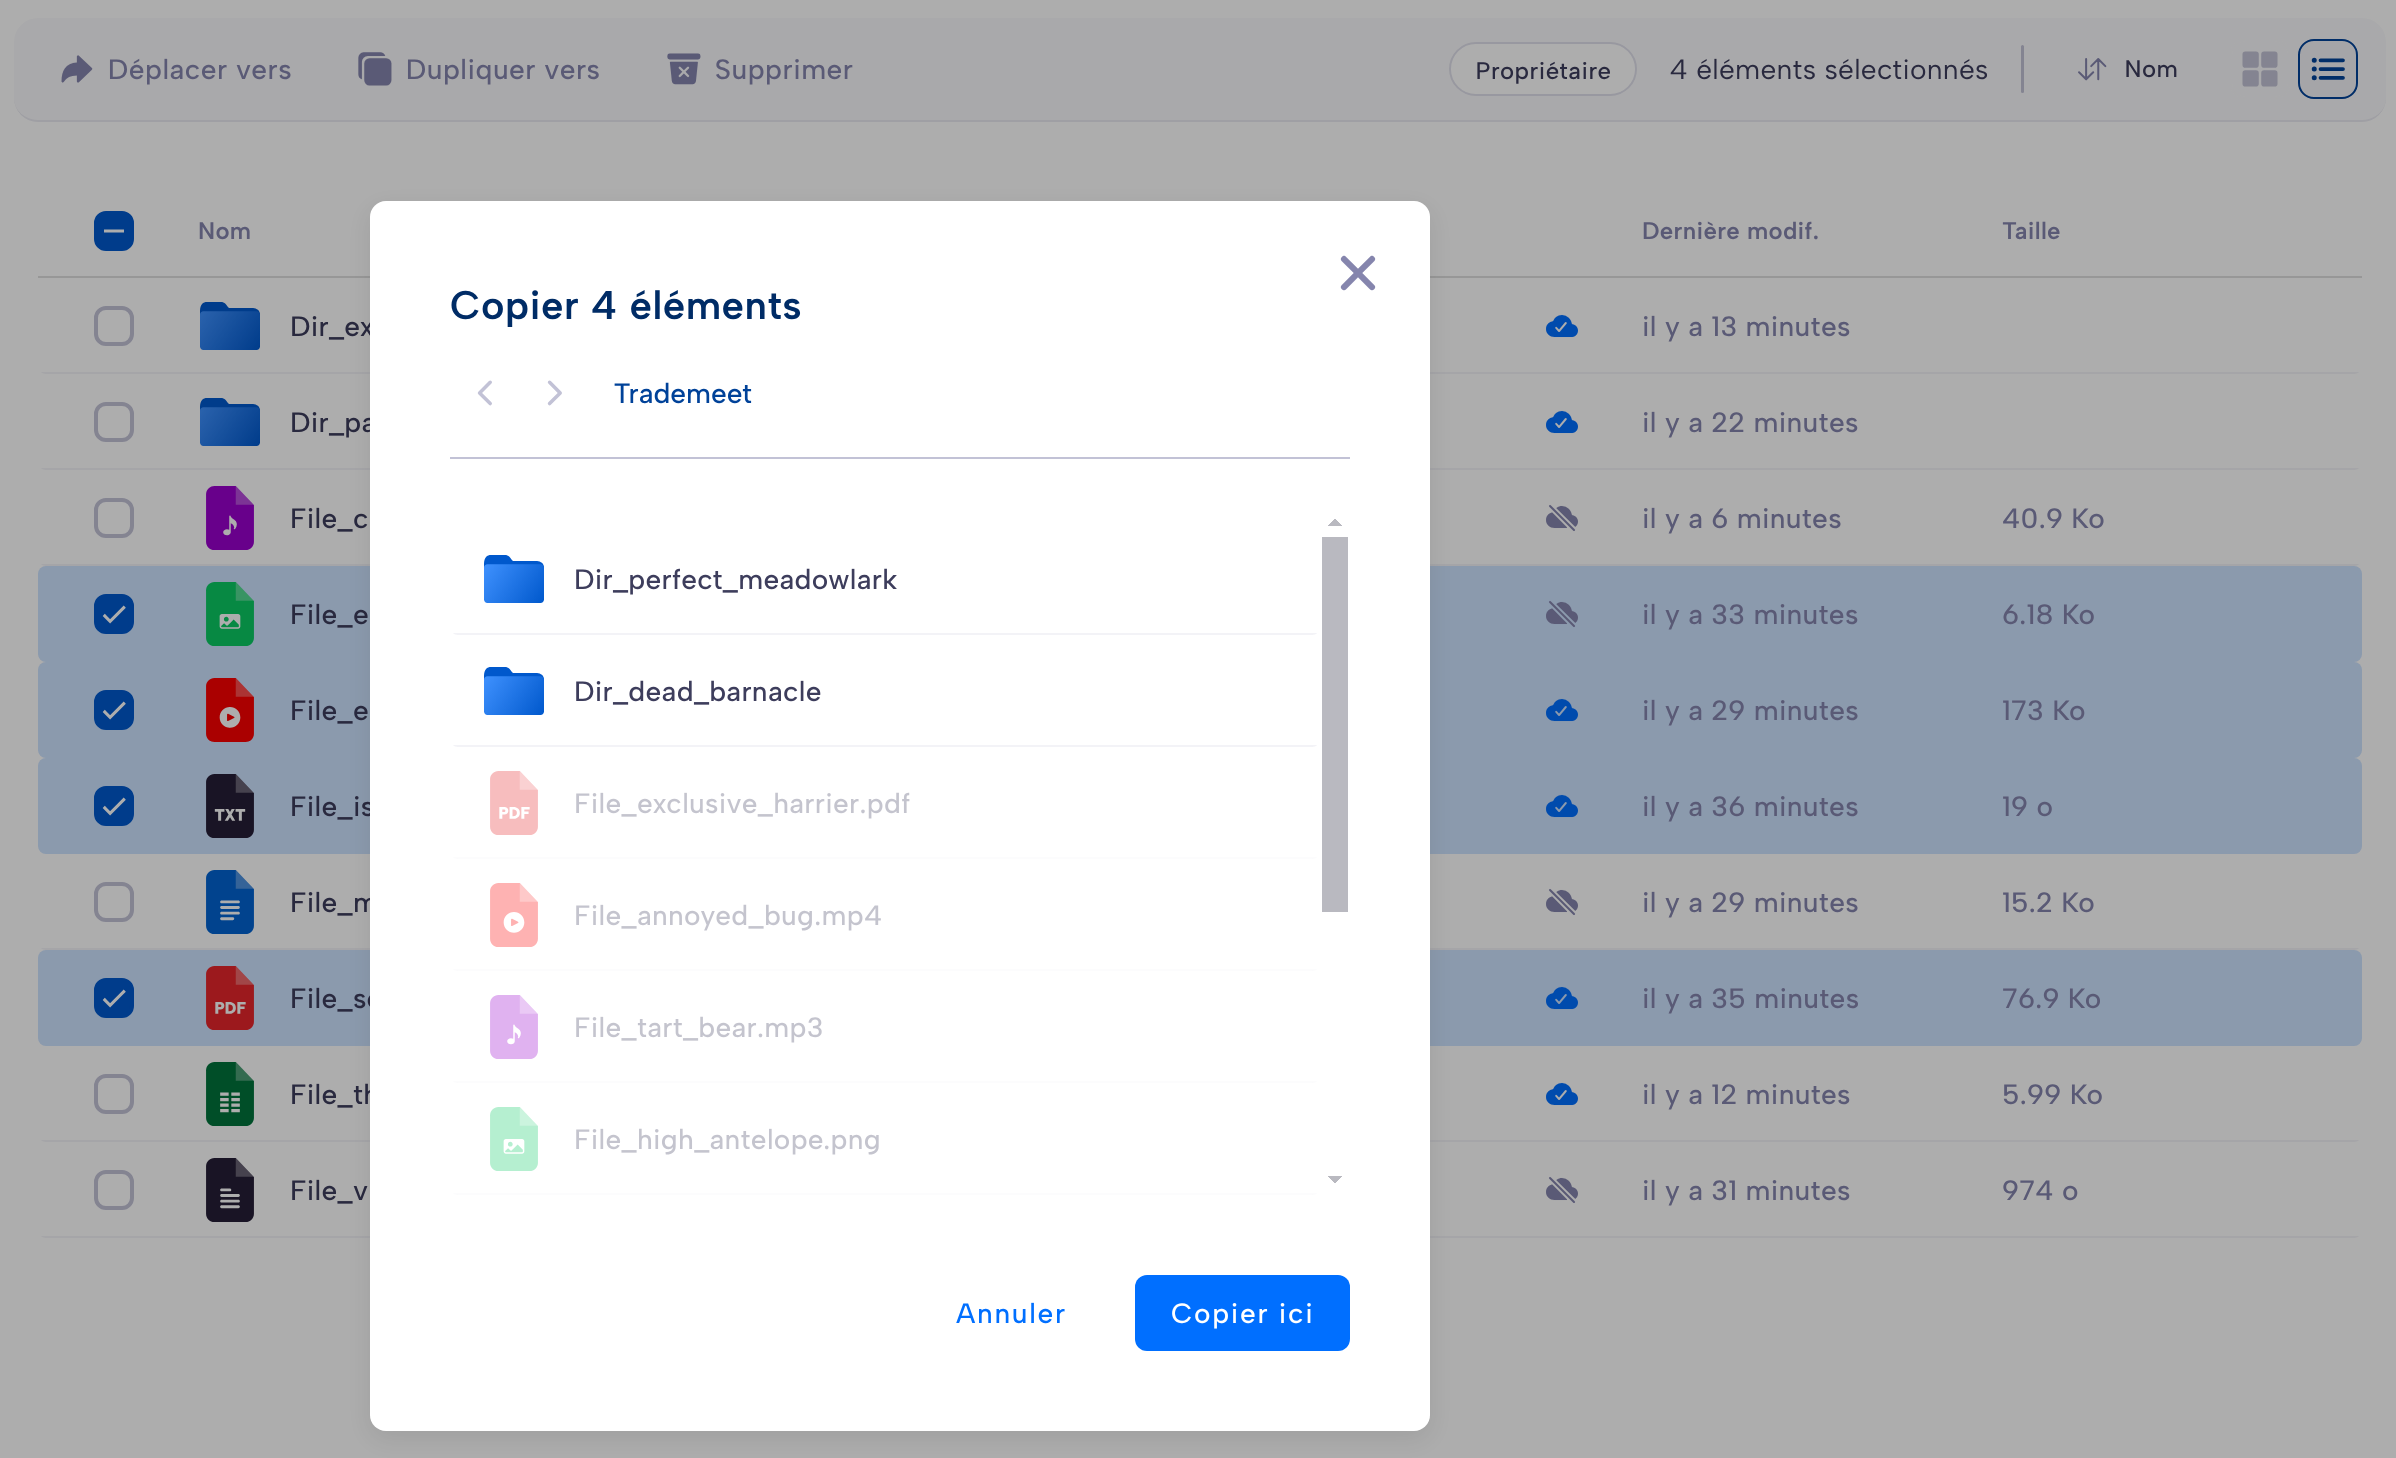Click the Propriétaire filter chip
Viewport: 2396px width, 1458px height.
point(1542,70)
